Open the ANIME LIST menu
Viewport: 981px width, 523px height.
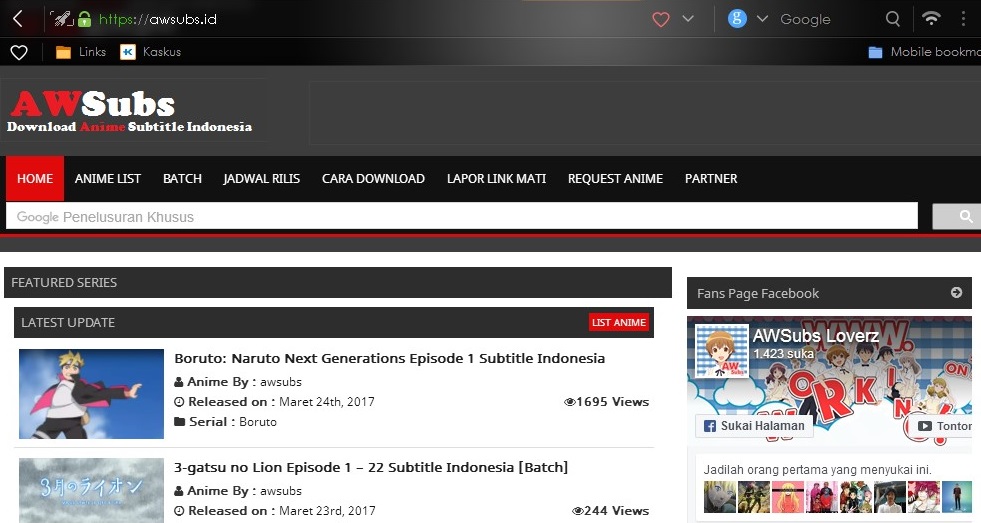pos(108,179)
